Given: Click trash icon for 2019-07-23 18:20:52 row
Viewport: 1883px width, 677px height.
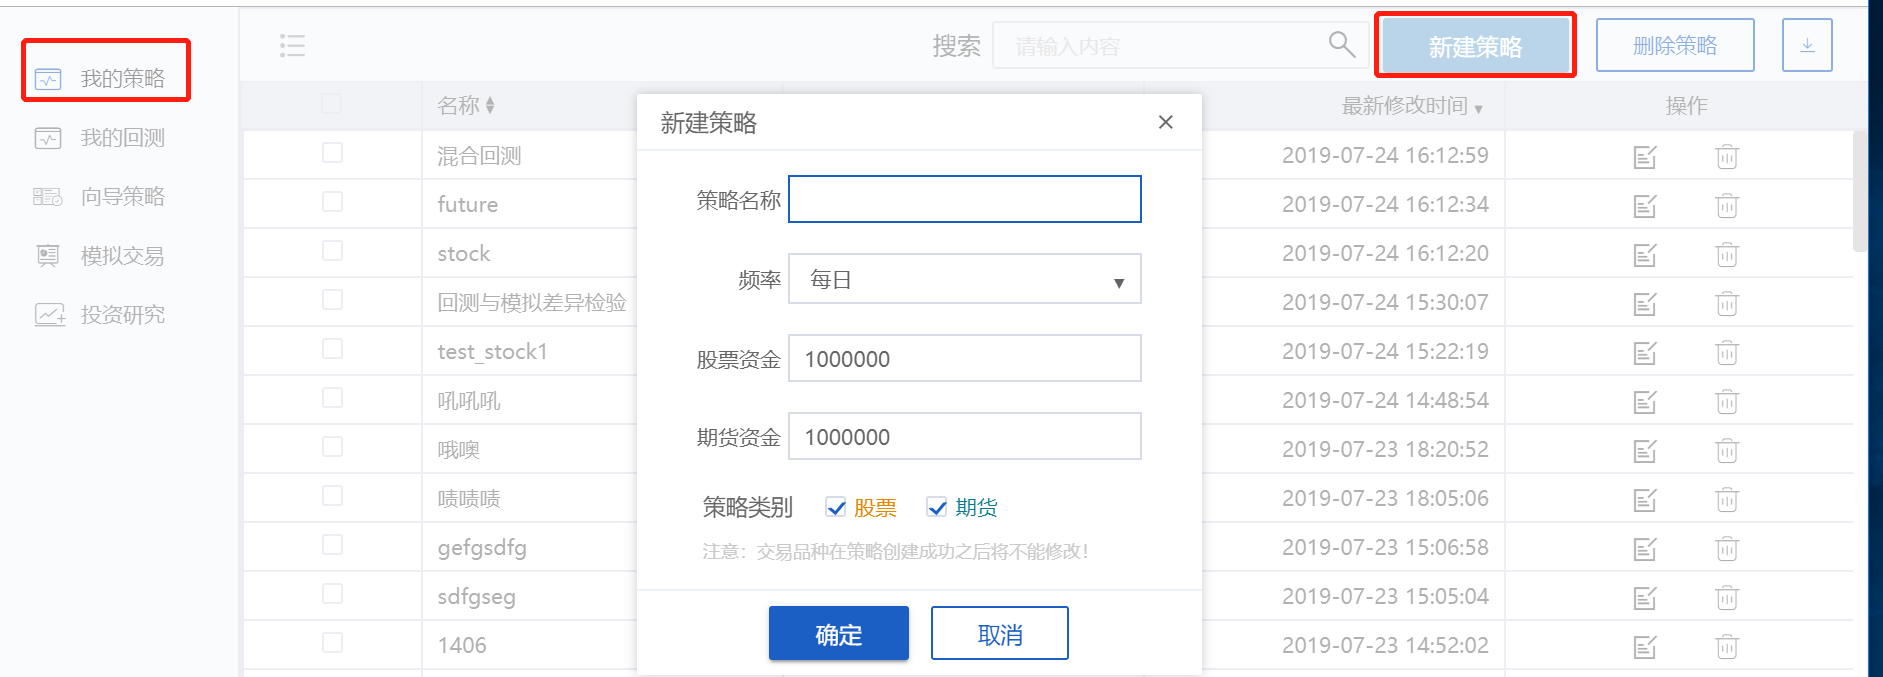Looking at the screenshot, I should (x=1726, y=451).
